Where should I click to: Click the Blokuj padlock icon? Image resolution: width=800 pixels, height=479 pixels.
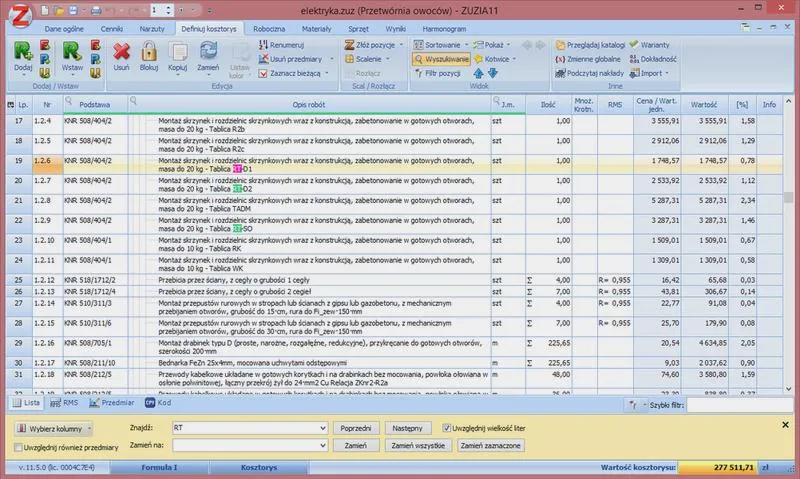[149, 52]
